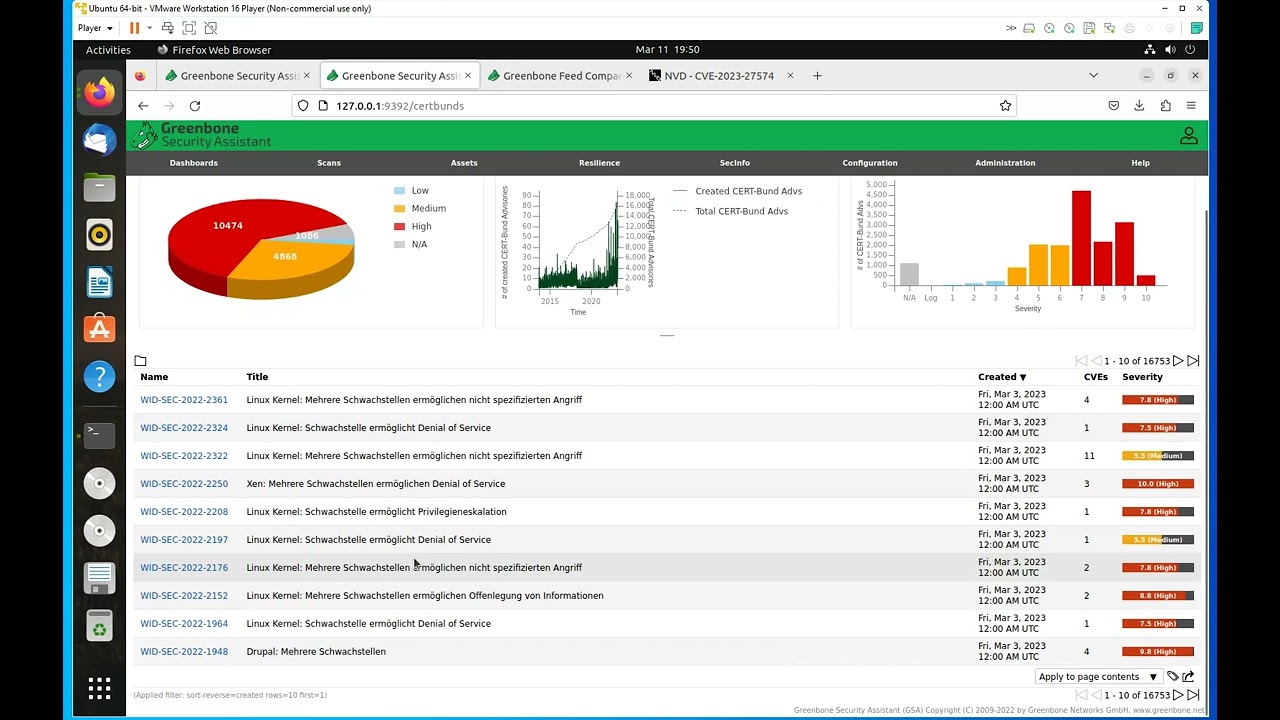
Task: Sort by the Title column header
Action: (x=257, y=377)
